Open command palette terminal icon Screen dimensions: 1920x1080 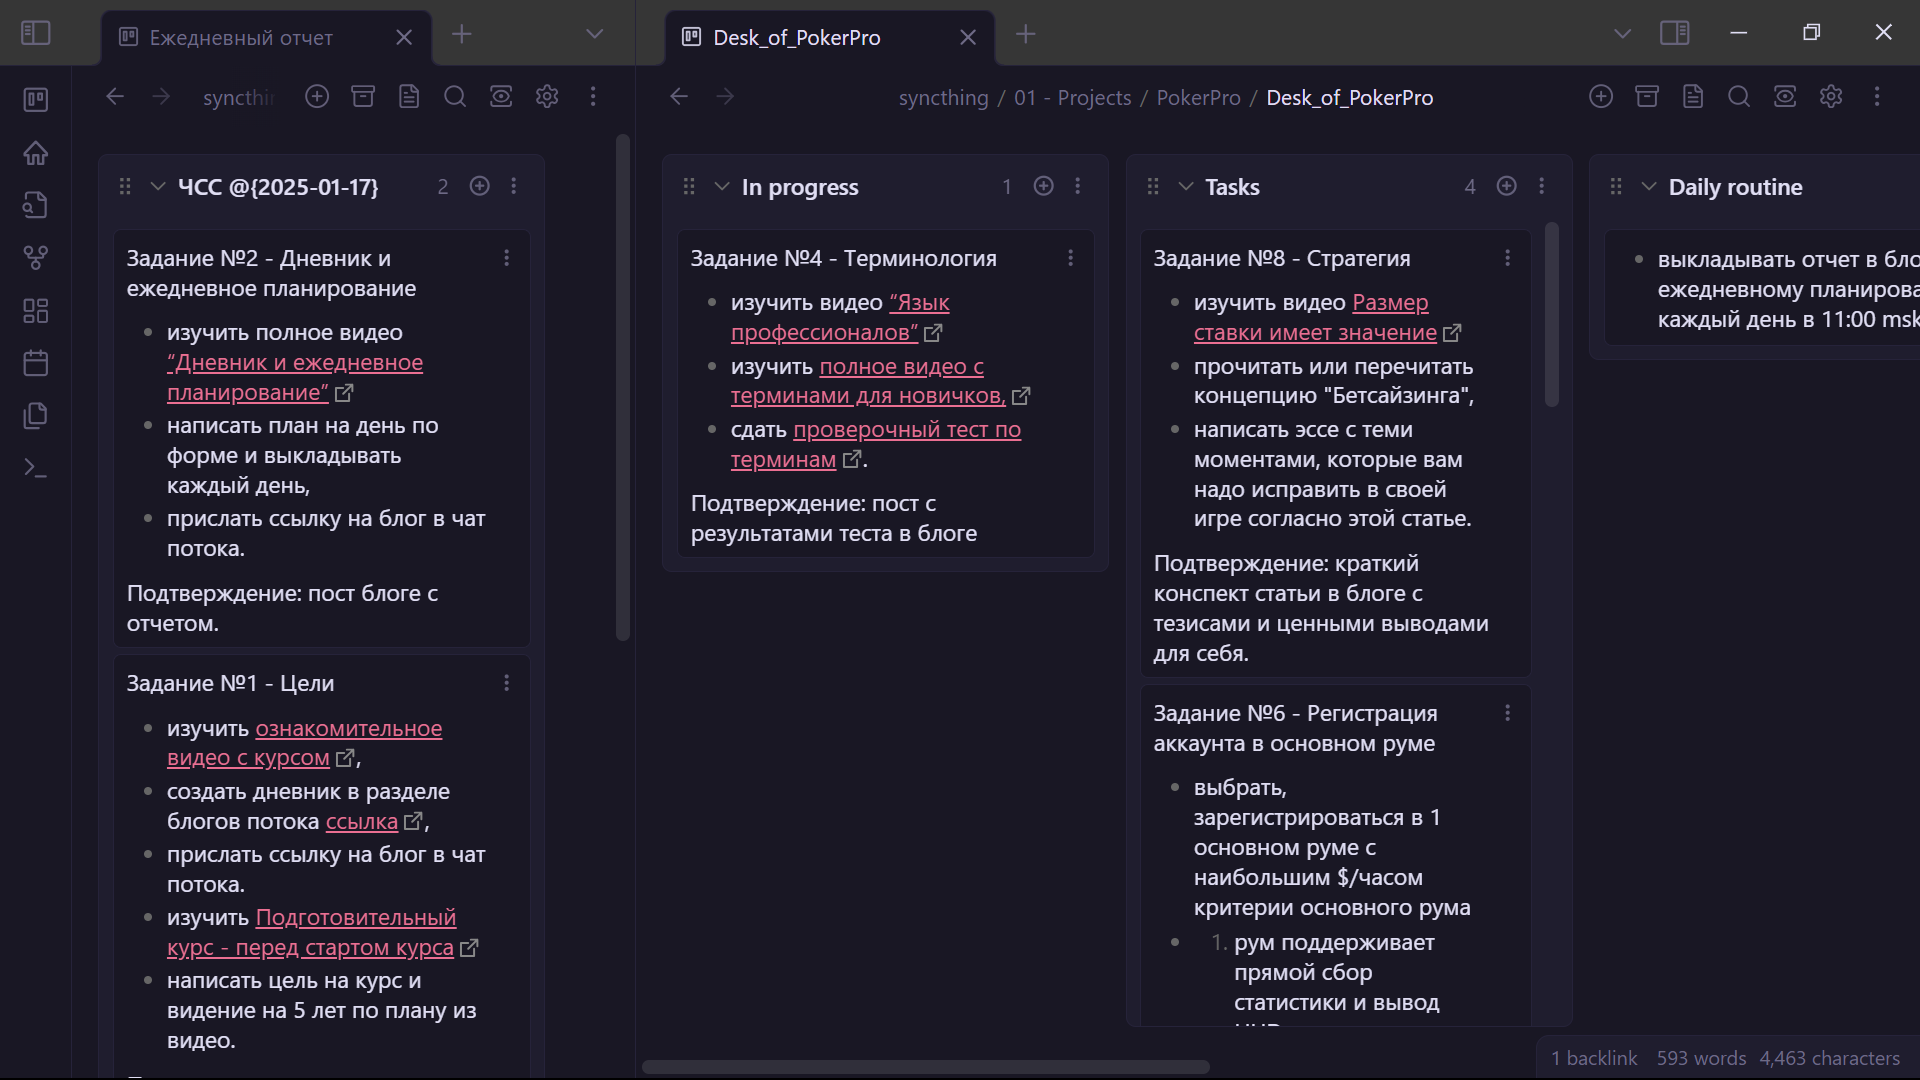click(x=36, y=467)
